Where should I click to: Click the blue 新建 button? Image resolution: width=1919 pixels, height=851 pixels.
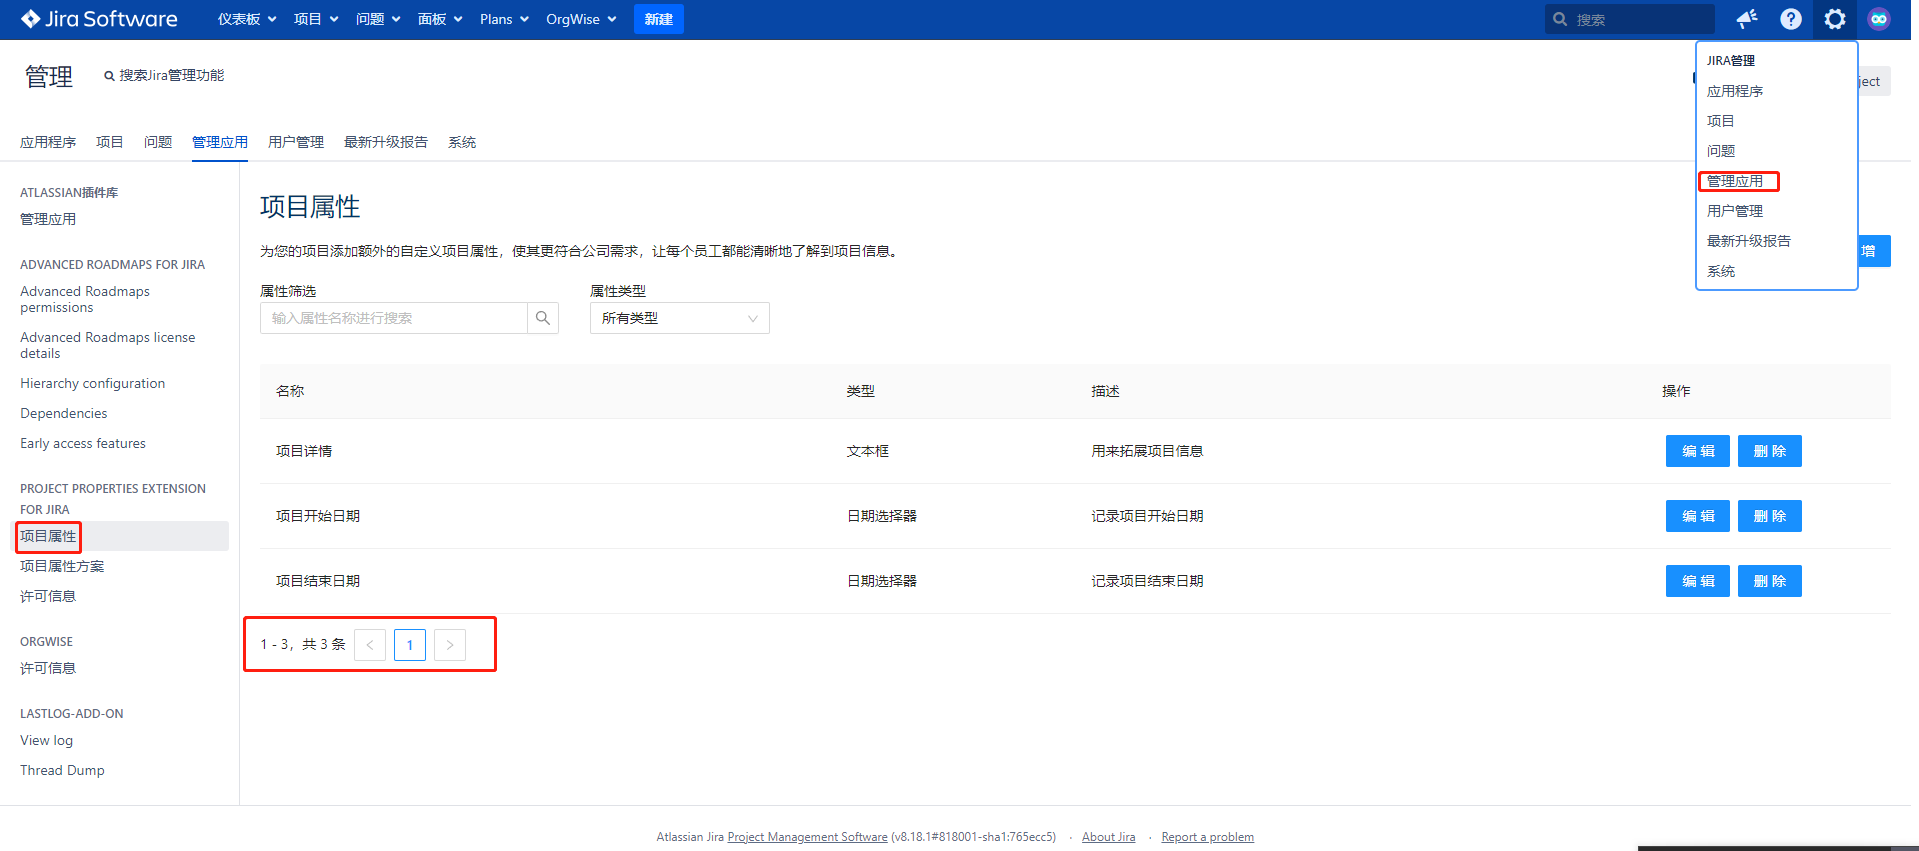point(658,19)
